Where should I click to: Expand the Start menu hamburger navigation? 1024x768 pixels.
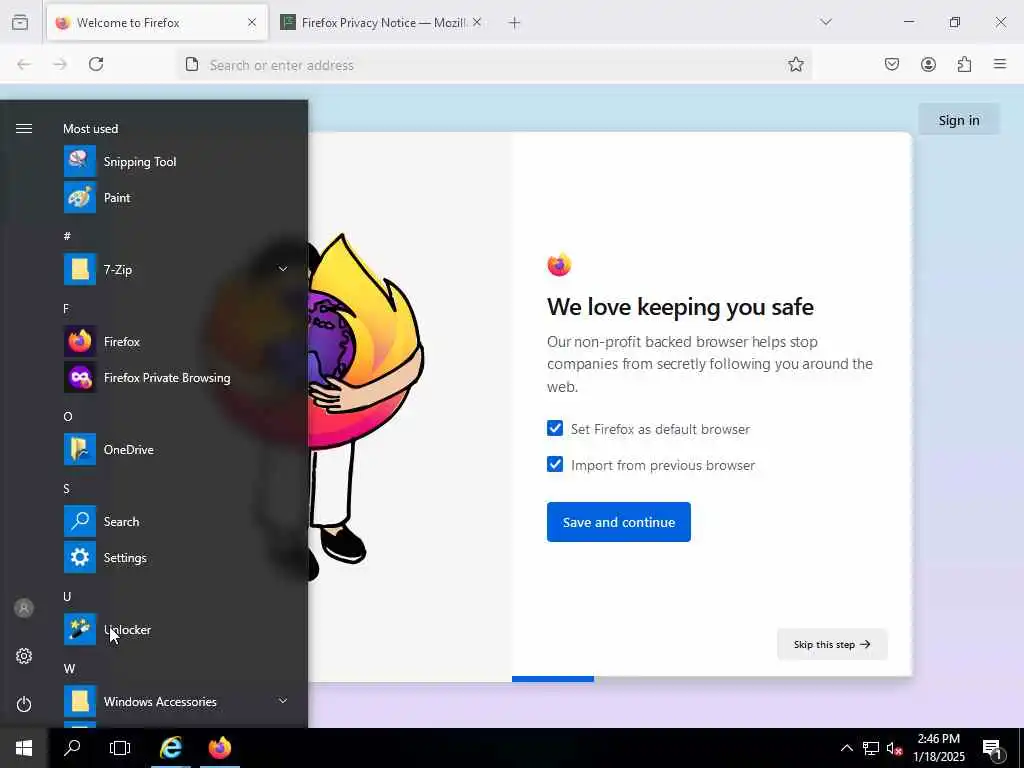tap(24, 129)
